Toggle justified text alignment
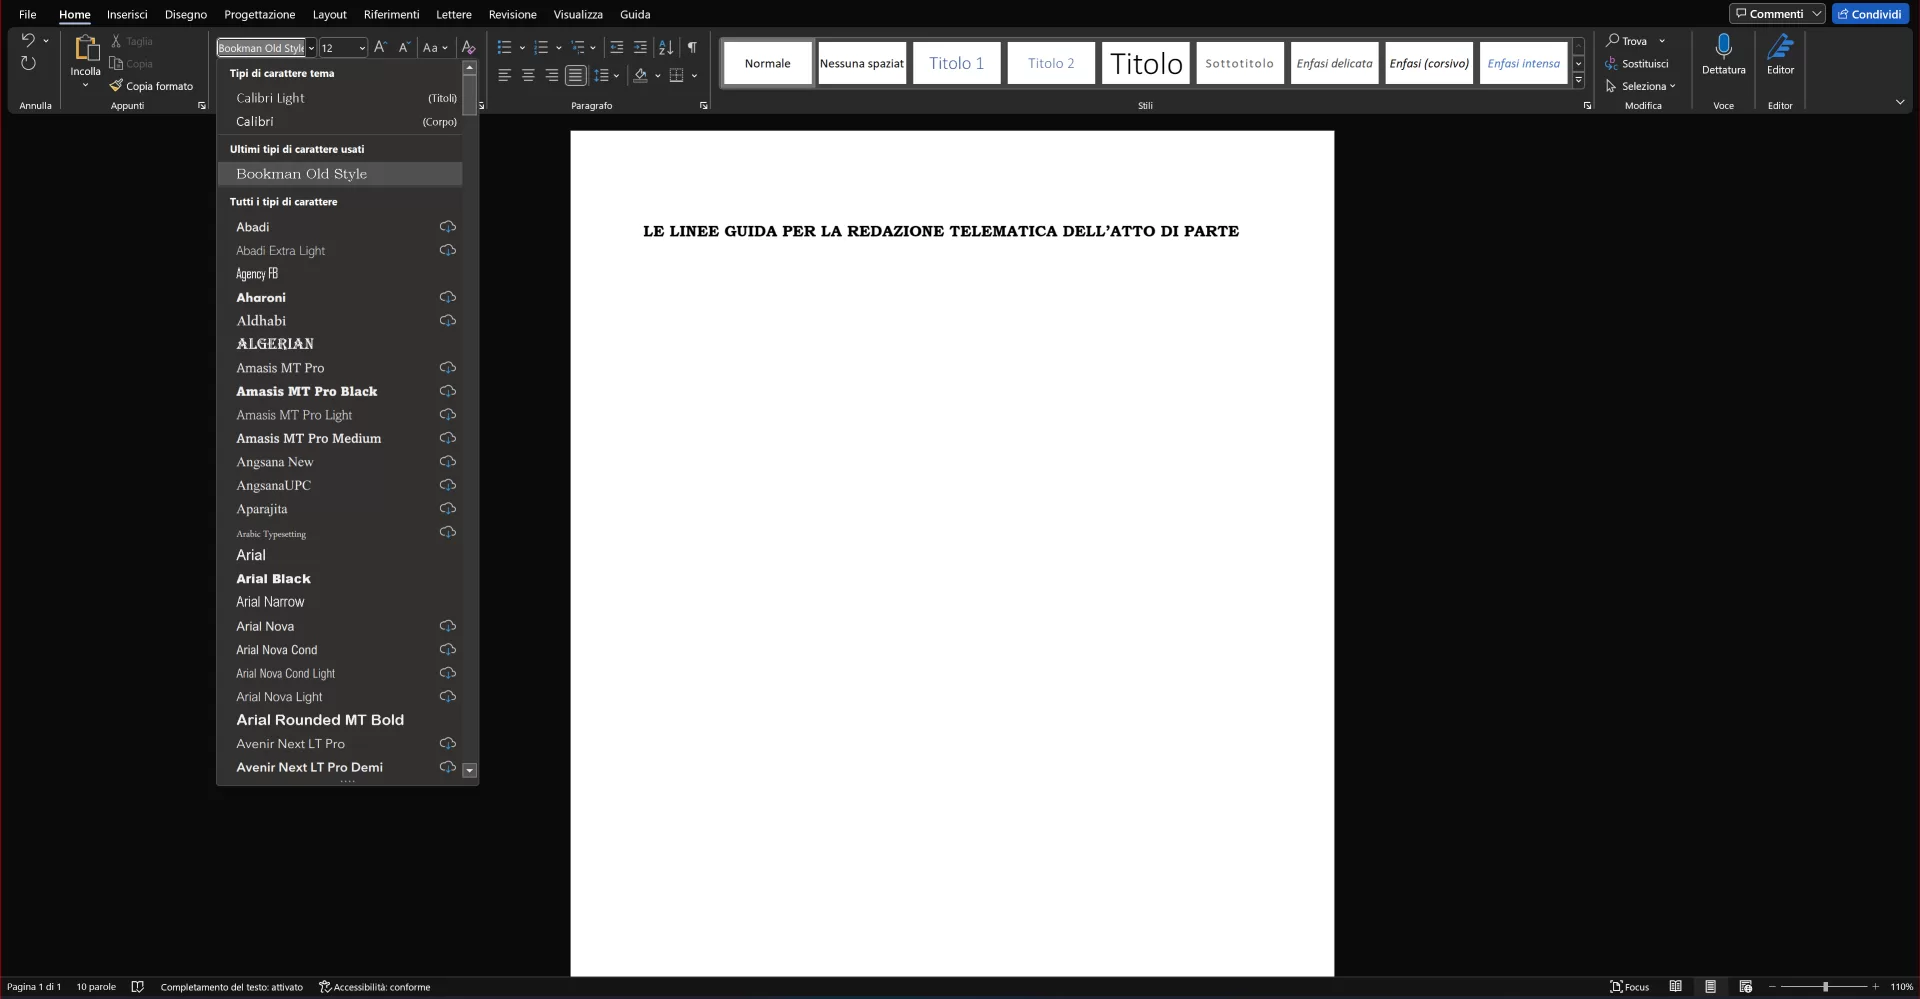Screen dimensions: 1920x999 [x=576, y=75]
